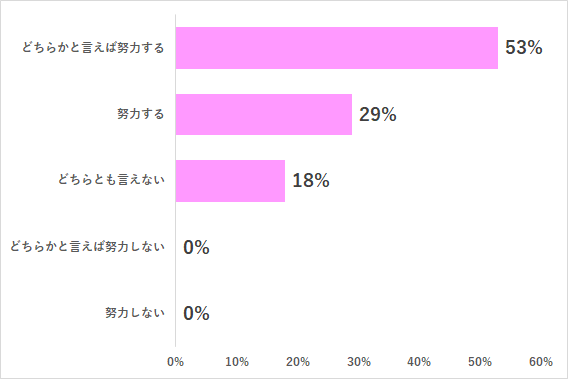Click 0% label beside どちらかと言えば努力しない
The width and height of the screenshot is (568, 379).
pos(196,247)
